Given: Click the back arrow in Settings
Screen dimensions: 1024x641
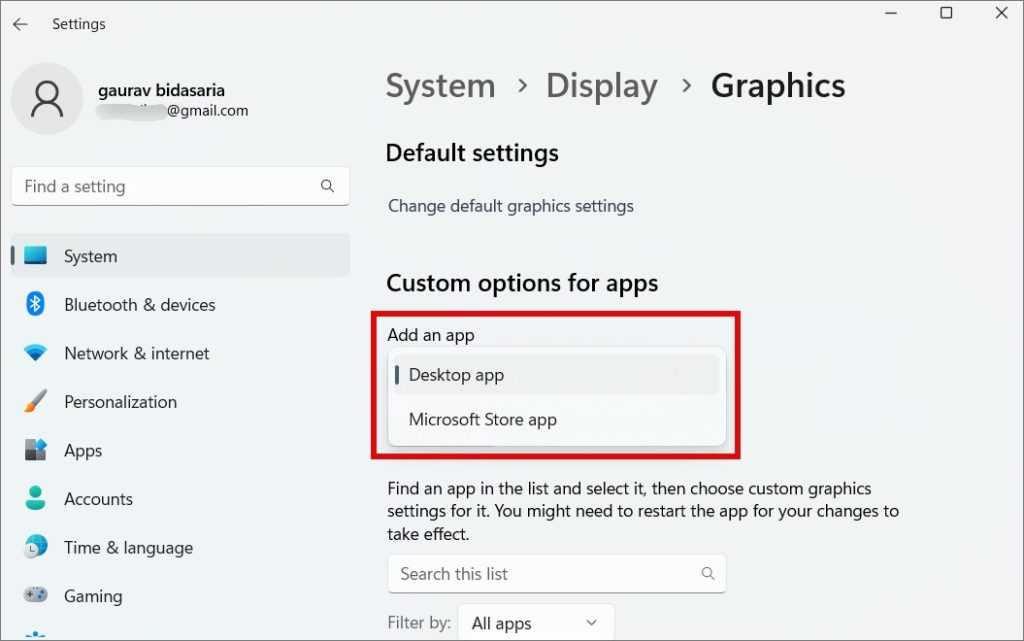Looking at the screenshot, I should tap(20, 24).
